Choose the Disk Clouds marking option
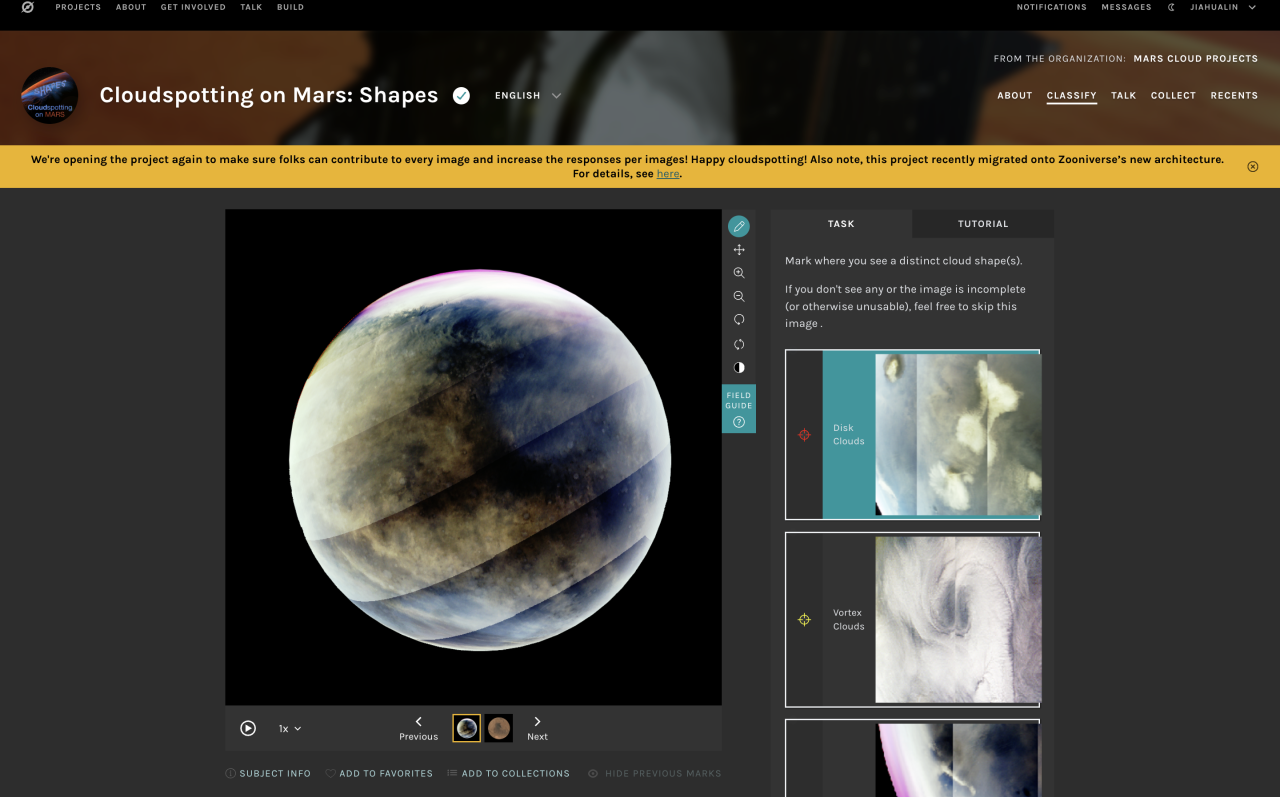The height and width of the screenshot is (797, 1280). [912, 435]
